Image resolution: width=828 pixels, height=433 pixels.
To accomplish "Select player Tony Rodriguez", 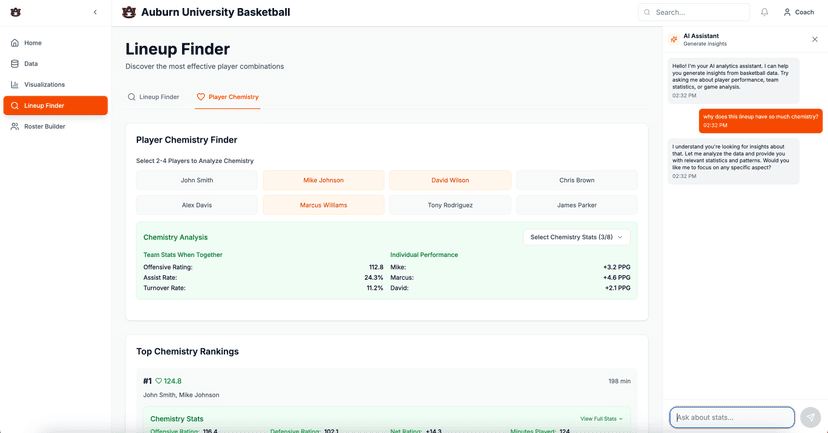I will point(450,205).
